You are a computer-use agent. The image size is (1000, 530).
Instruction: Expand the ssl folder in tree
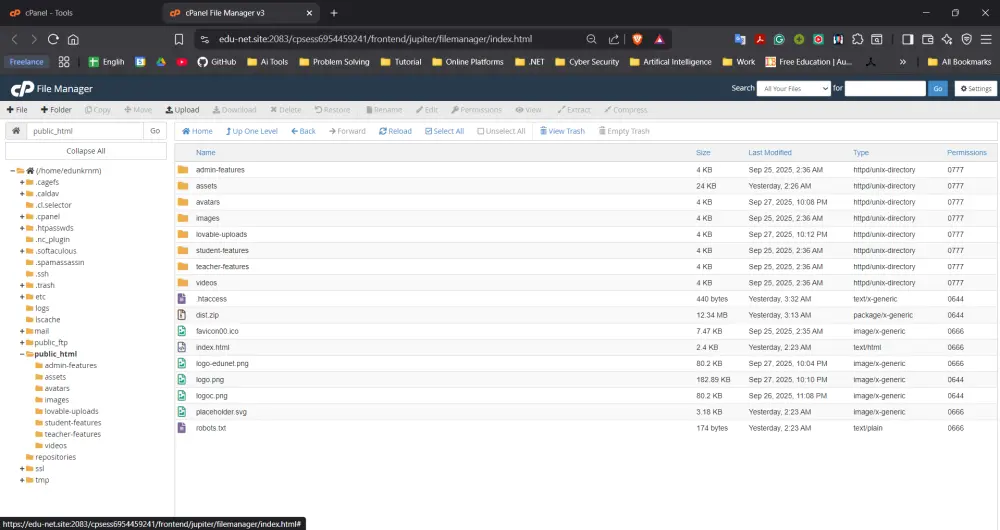pyautogui.click(x=22, y=469)
